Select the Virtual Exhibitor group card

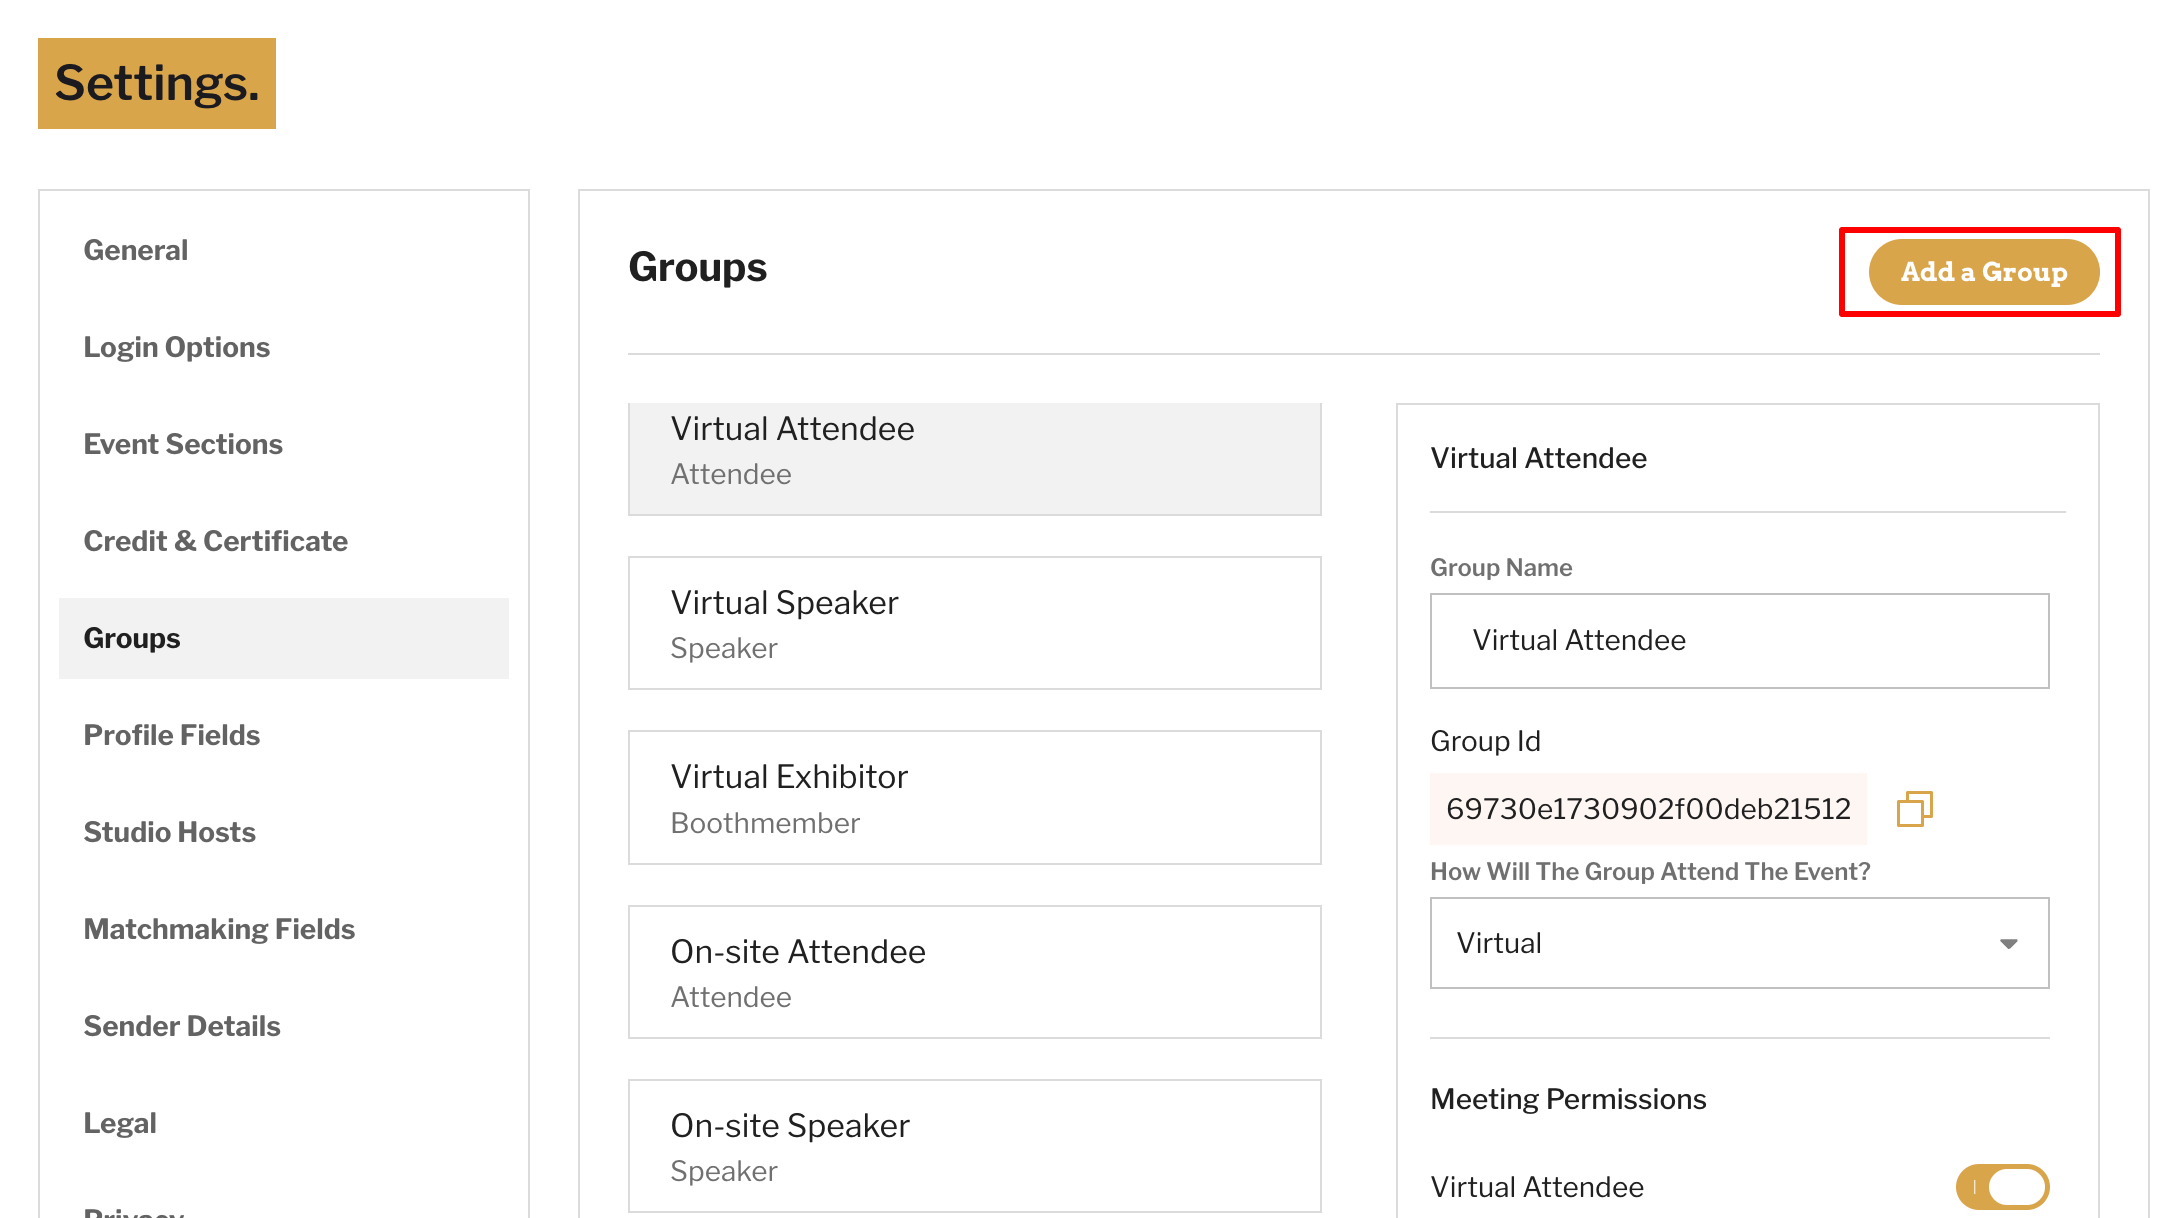point(974,797)
